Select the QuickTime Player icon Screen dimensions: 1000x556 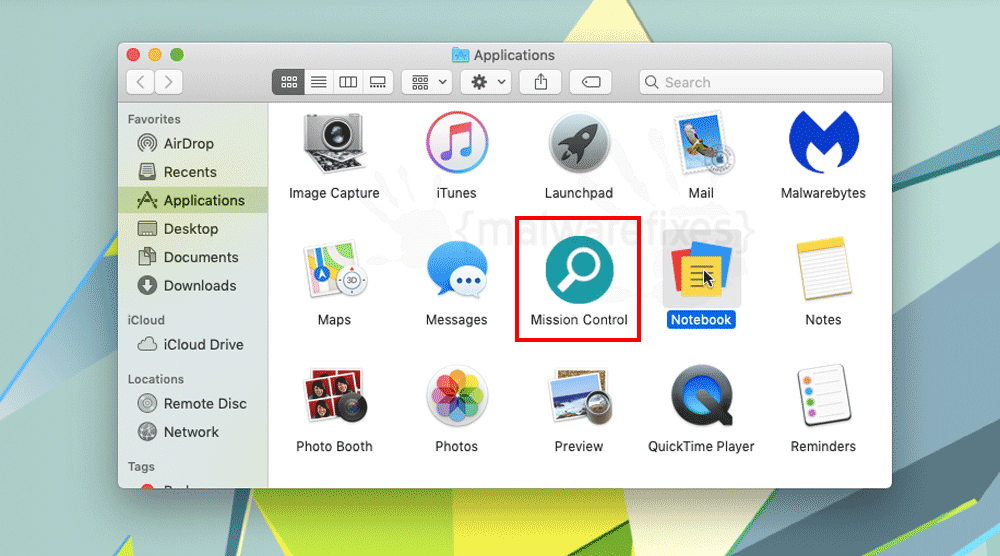tap(702, 395)
